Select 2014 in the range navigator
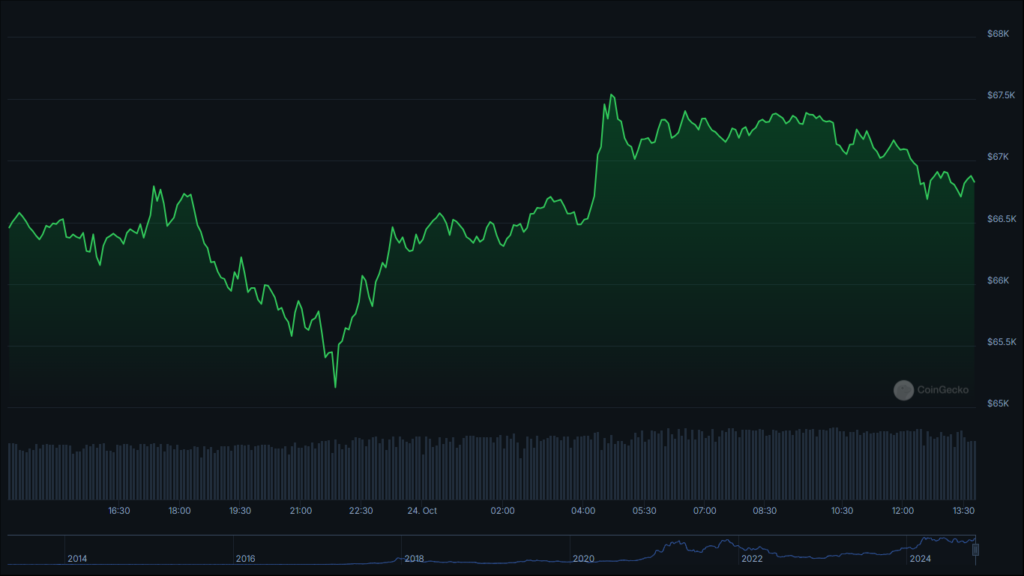 click(77, 558)
